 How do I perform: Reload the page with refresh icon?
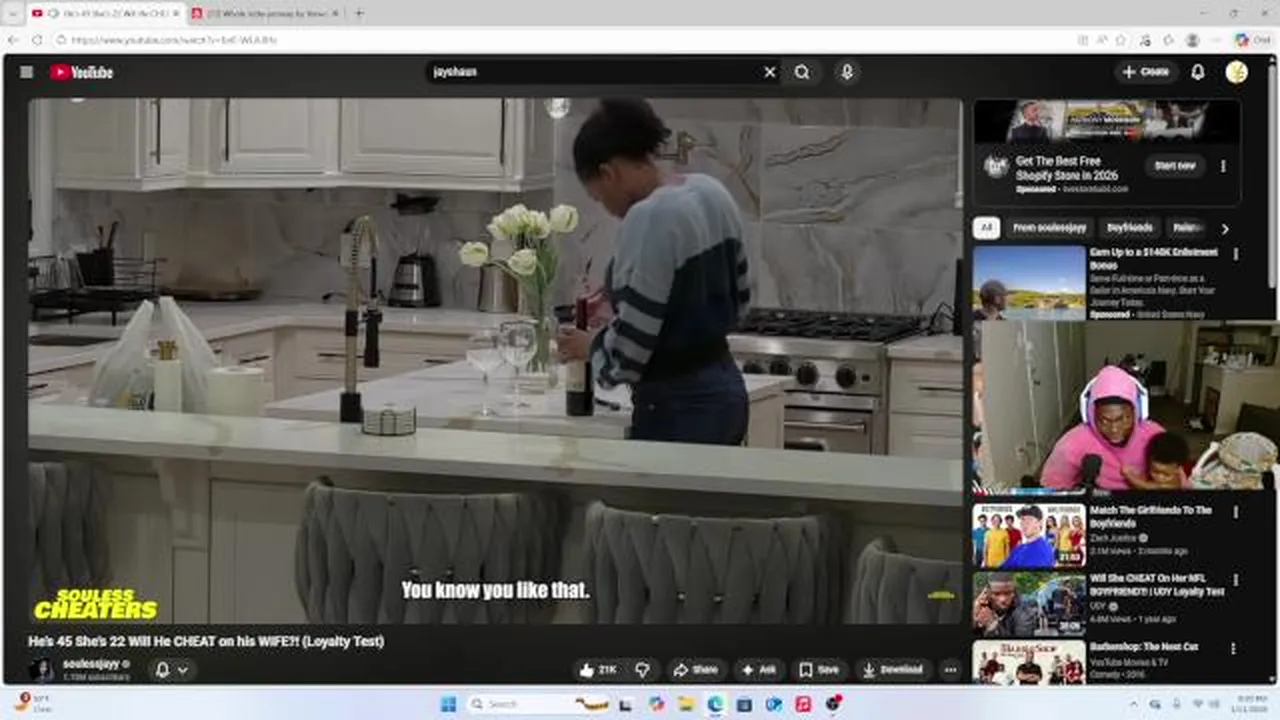37,40
